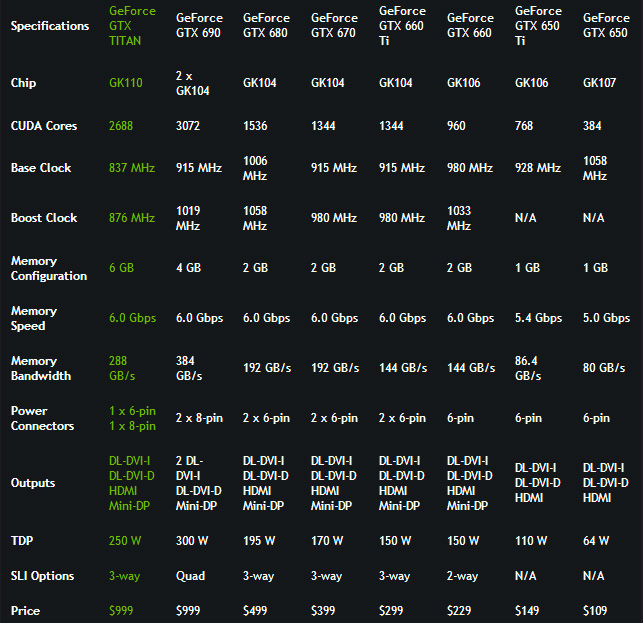
Task: Click the Boost Clock row label
Action: pyautogui.click(x=44, y=218)
